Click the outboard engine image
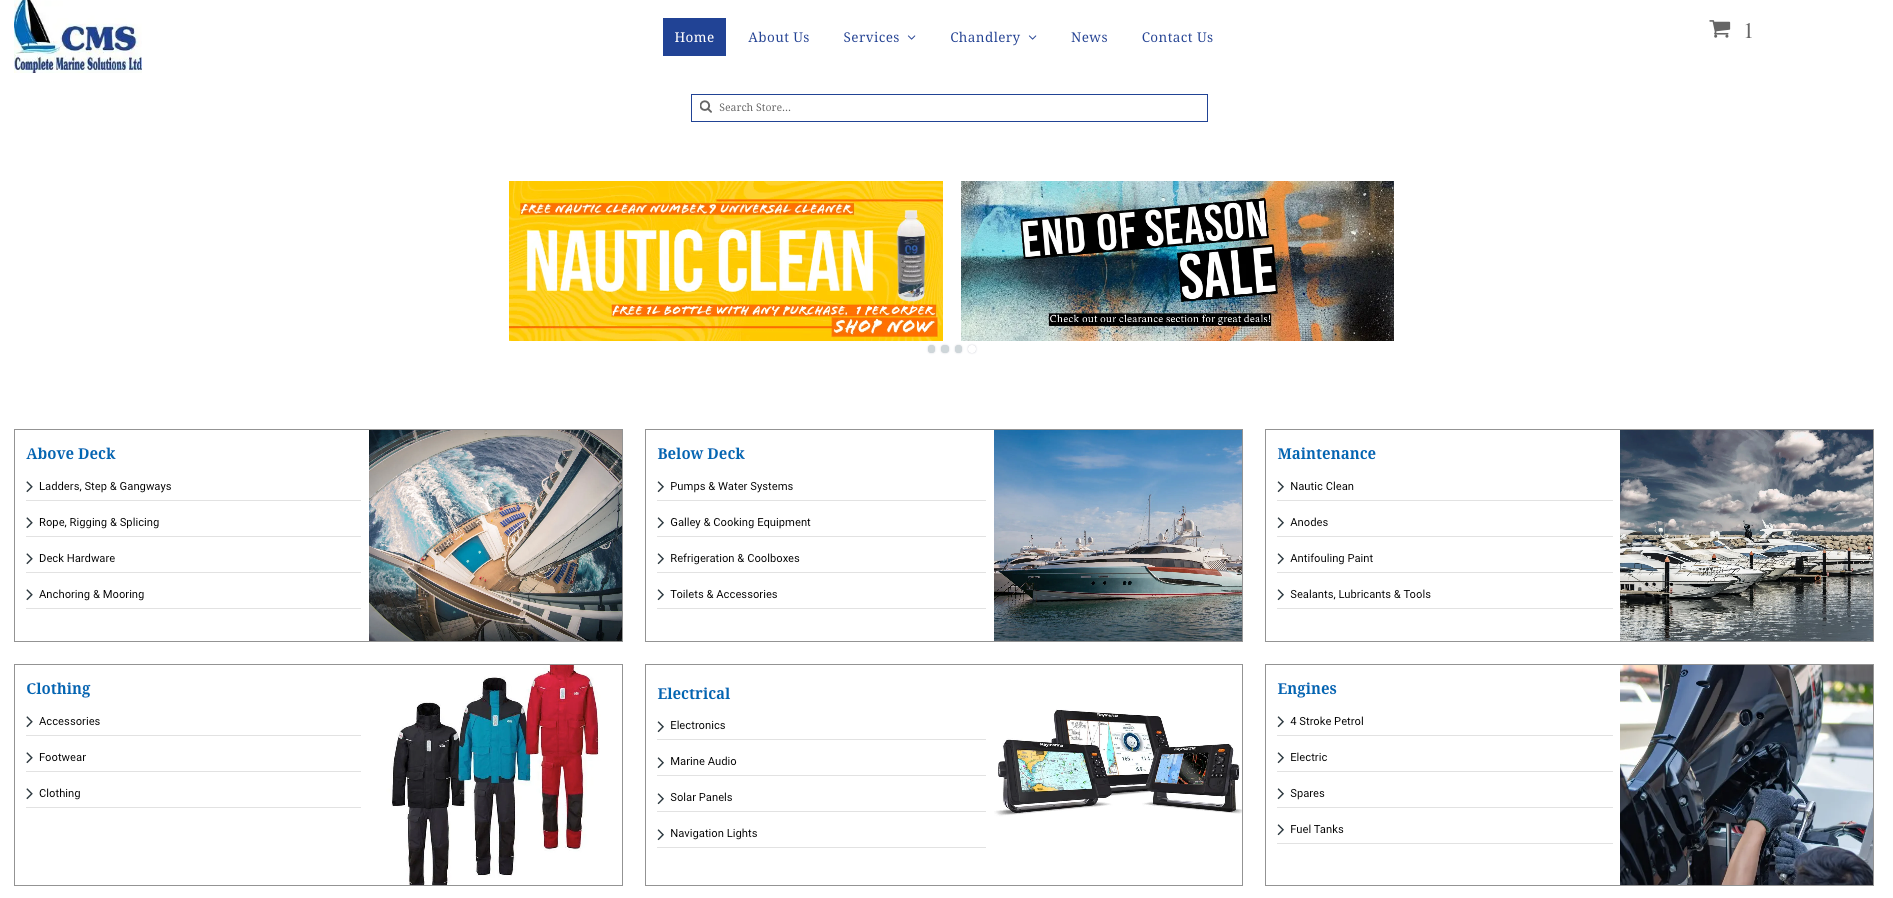 (1746, 775)
